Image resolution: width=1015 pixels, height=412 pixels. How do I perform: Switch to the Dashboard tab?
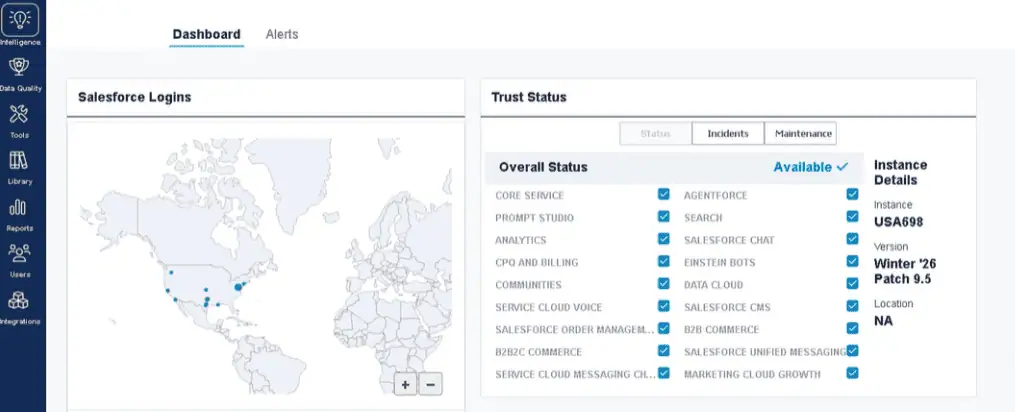coord(206,34)
